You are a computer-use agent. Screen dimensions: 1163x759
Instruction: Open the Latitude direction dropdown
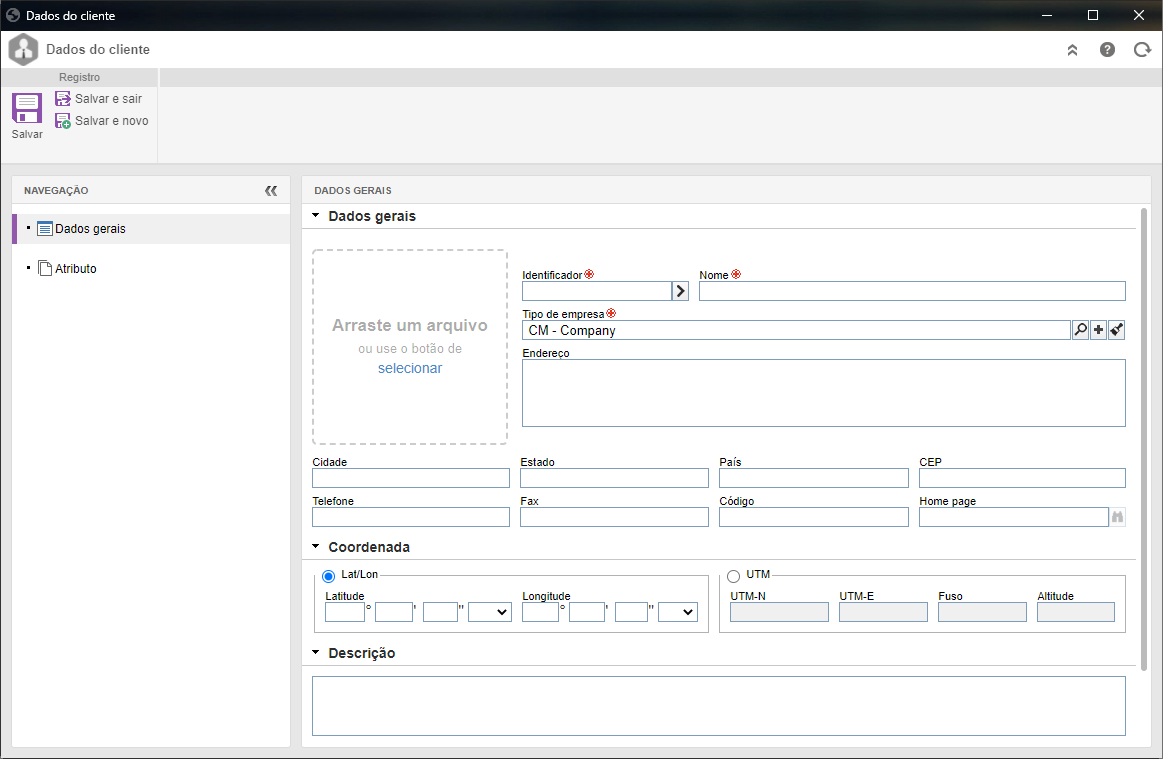click(x=490, y=612)
